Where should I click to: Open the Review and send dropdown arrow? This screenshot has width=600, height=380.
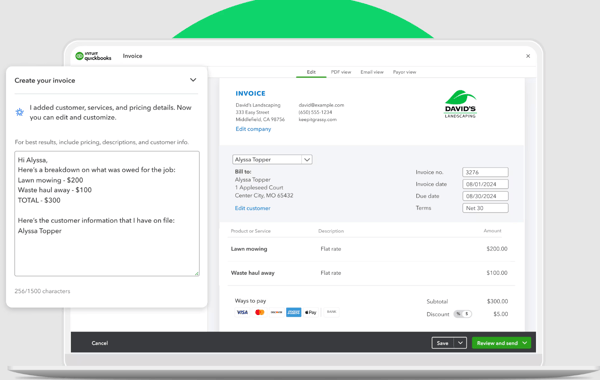click(525, 343)
